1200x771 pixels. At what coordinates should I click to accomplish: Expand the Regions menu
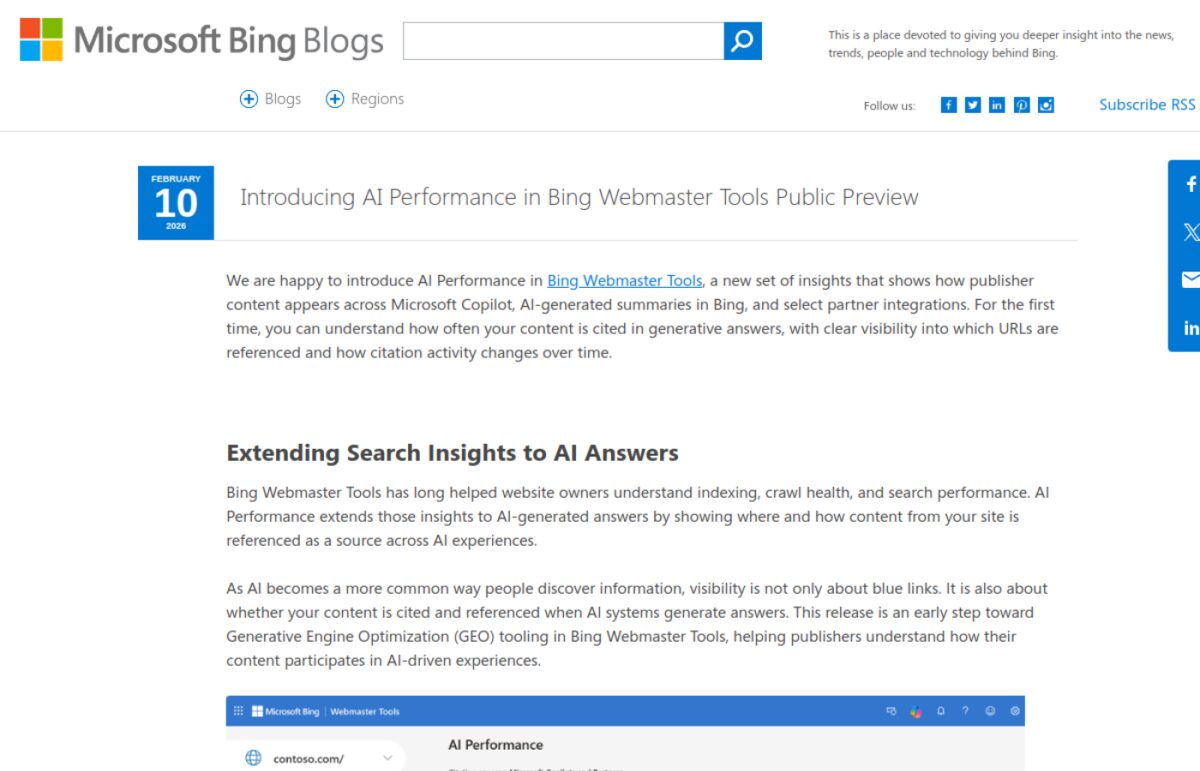(x=365, y=99)
